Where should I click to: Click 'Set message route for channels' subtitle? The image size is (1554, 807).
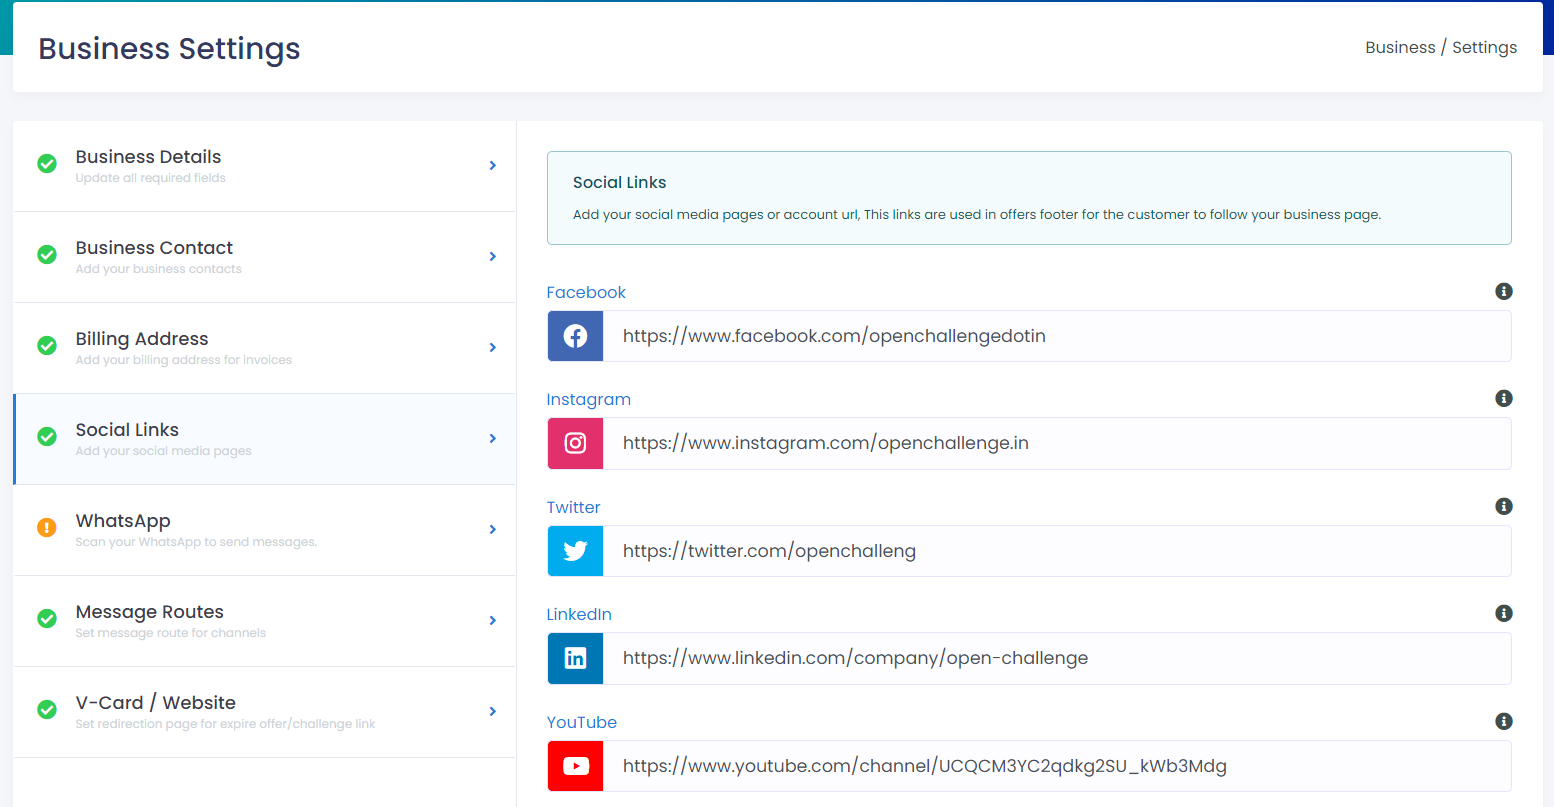171,633
